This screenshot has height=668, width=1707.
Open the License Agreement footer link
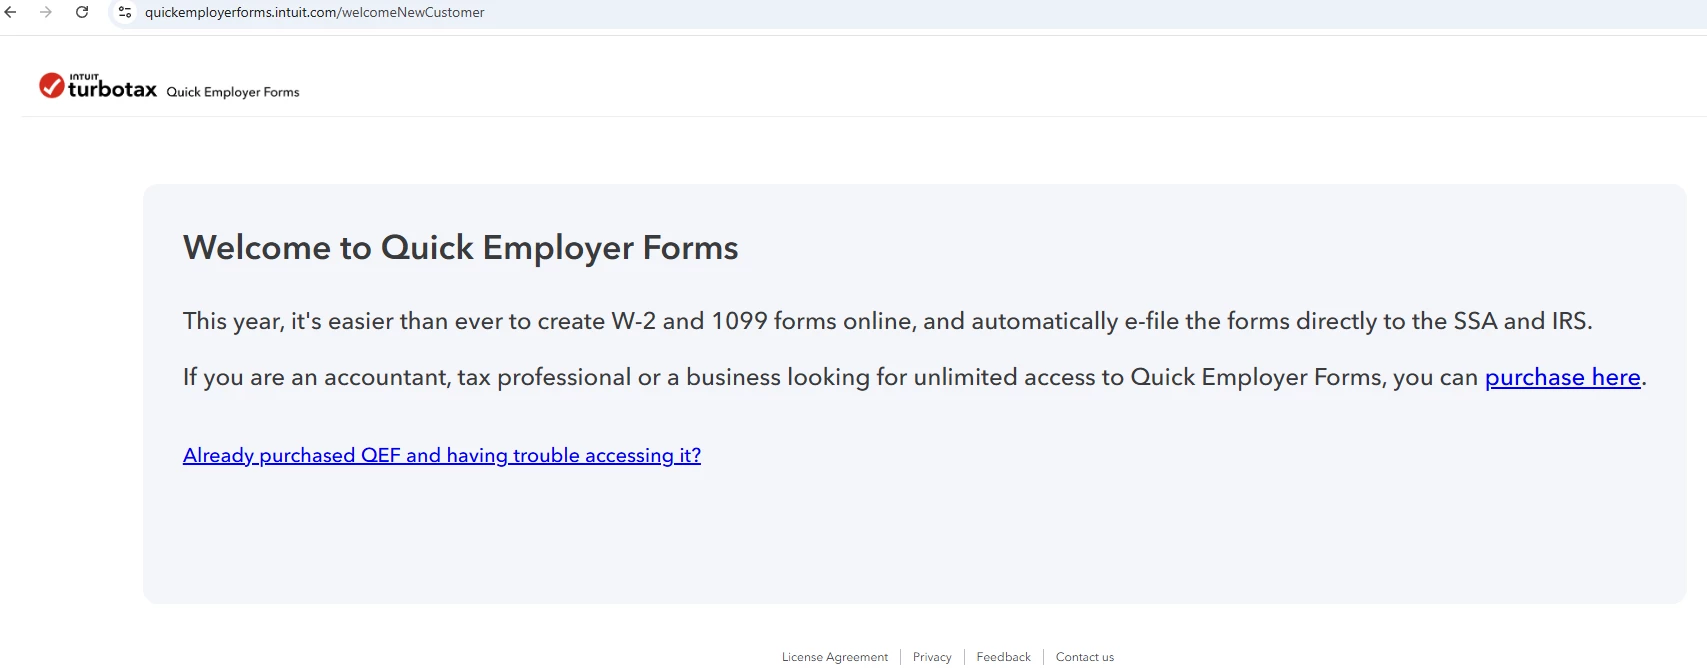click(835, 657)
